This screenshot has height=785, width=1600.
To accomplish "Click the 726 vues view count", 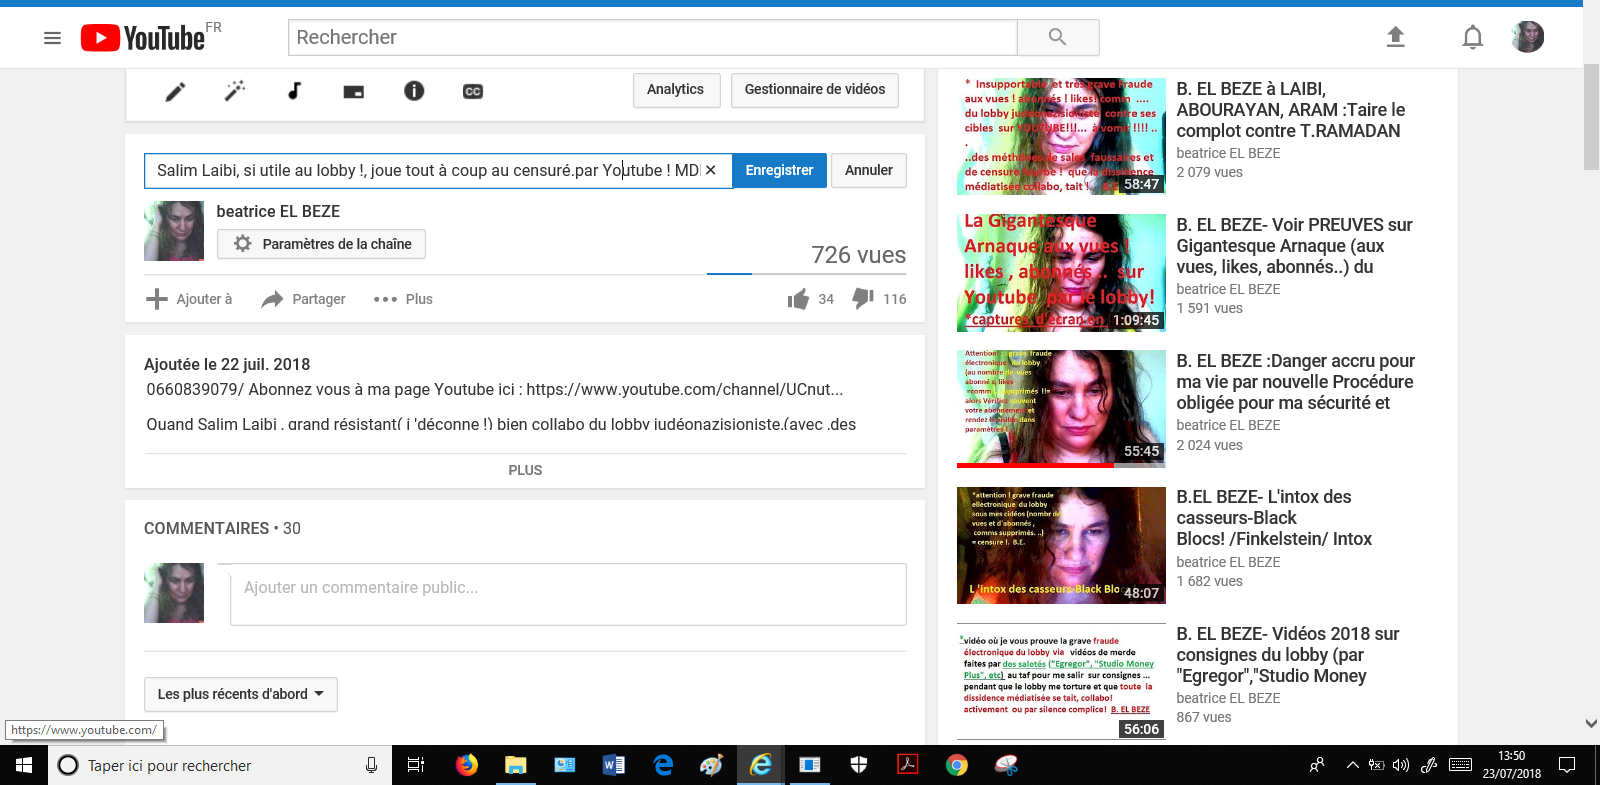I will pos(859,255).
